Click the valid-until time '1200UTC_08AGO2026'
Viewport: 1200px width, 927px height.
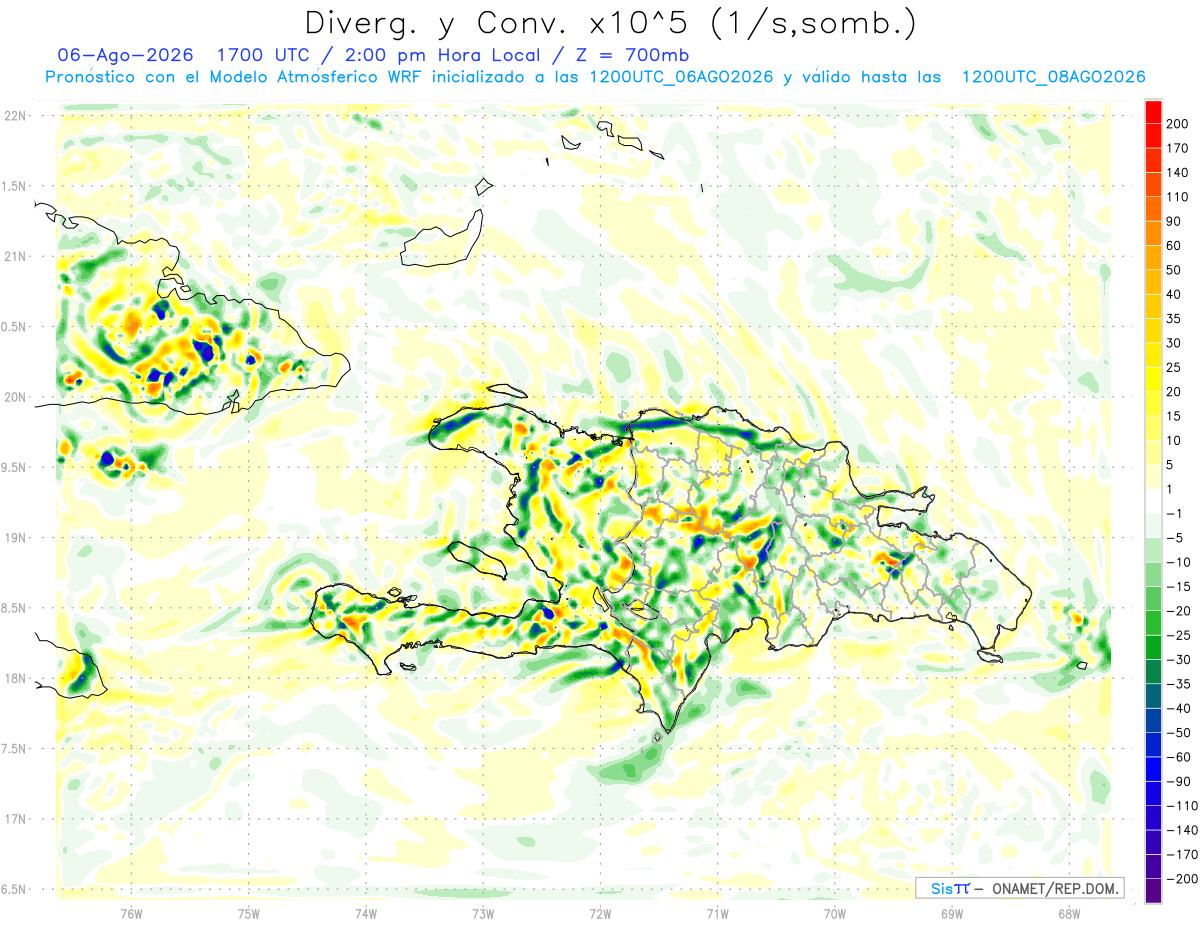coord(1053,77)
